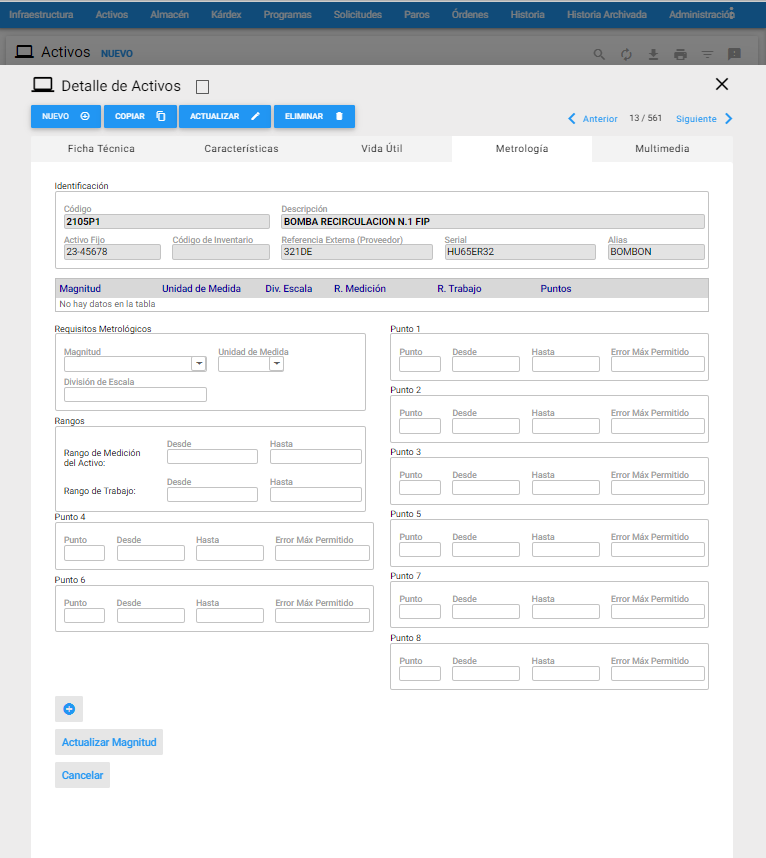
Task: Open the Paros menu
Action: tap(417, 15)
